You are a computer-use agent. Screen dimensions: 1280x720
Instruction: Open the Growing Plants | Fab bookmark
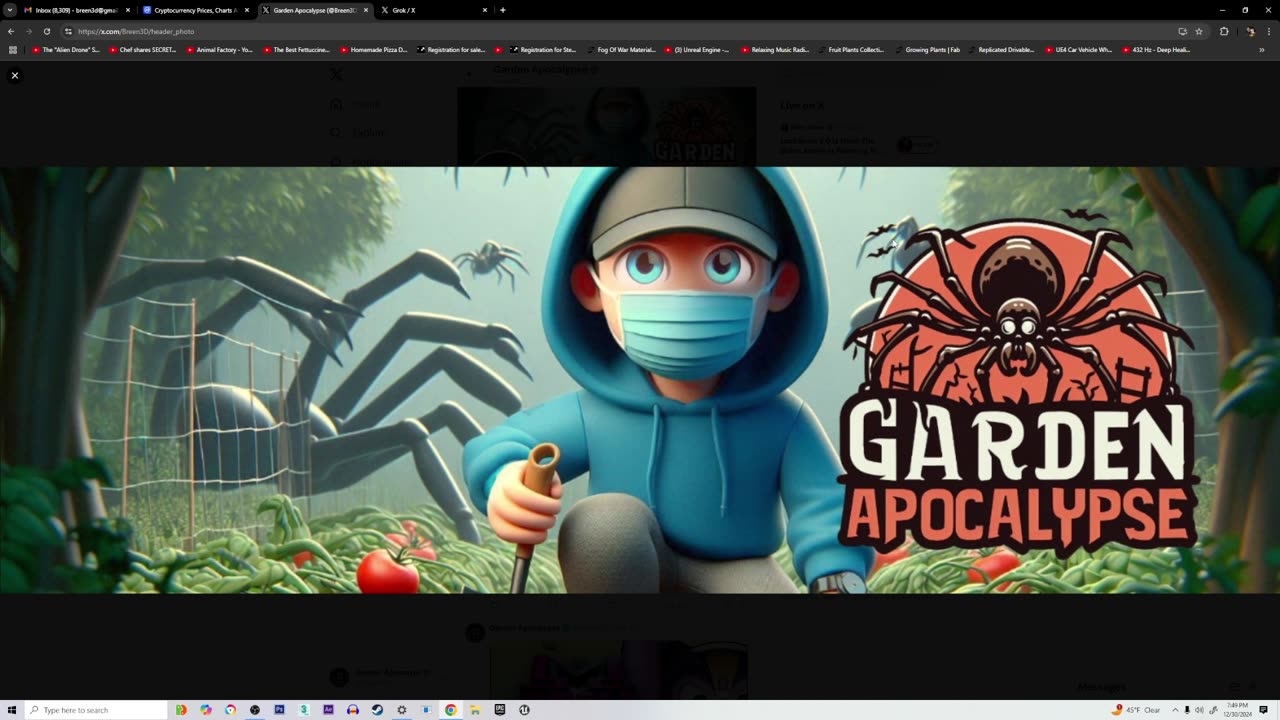click(928, 49)
